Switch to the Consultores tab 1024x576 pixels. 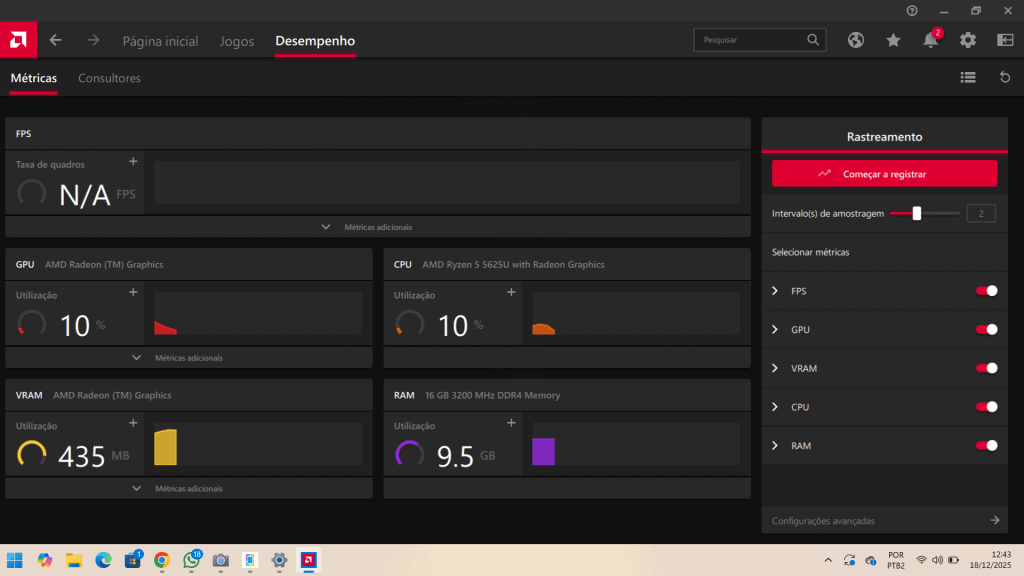(x=109, y=78)
